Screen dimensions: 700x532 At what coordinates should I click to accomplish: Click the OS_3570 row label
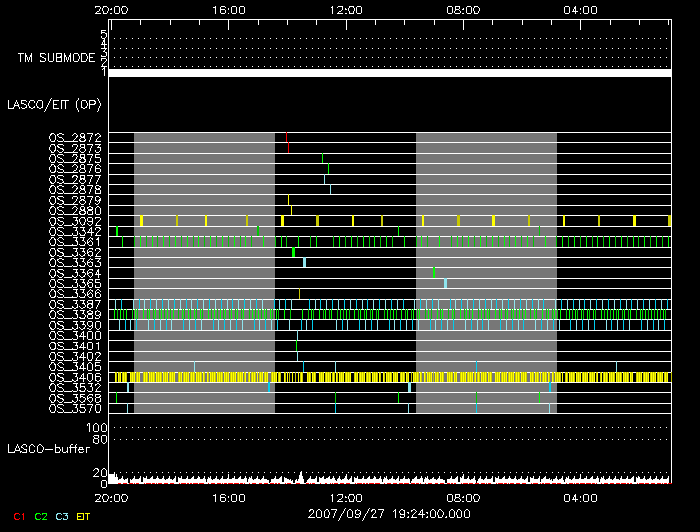click(75, 408)
